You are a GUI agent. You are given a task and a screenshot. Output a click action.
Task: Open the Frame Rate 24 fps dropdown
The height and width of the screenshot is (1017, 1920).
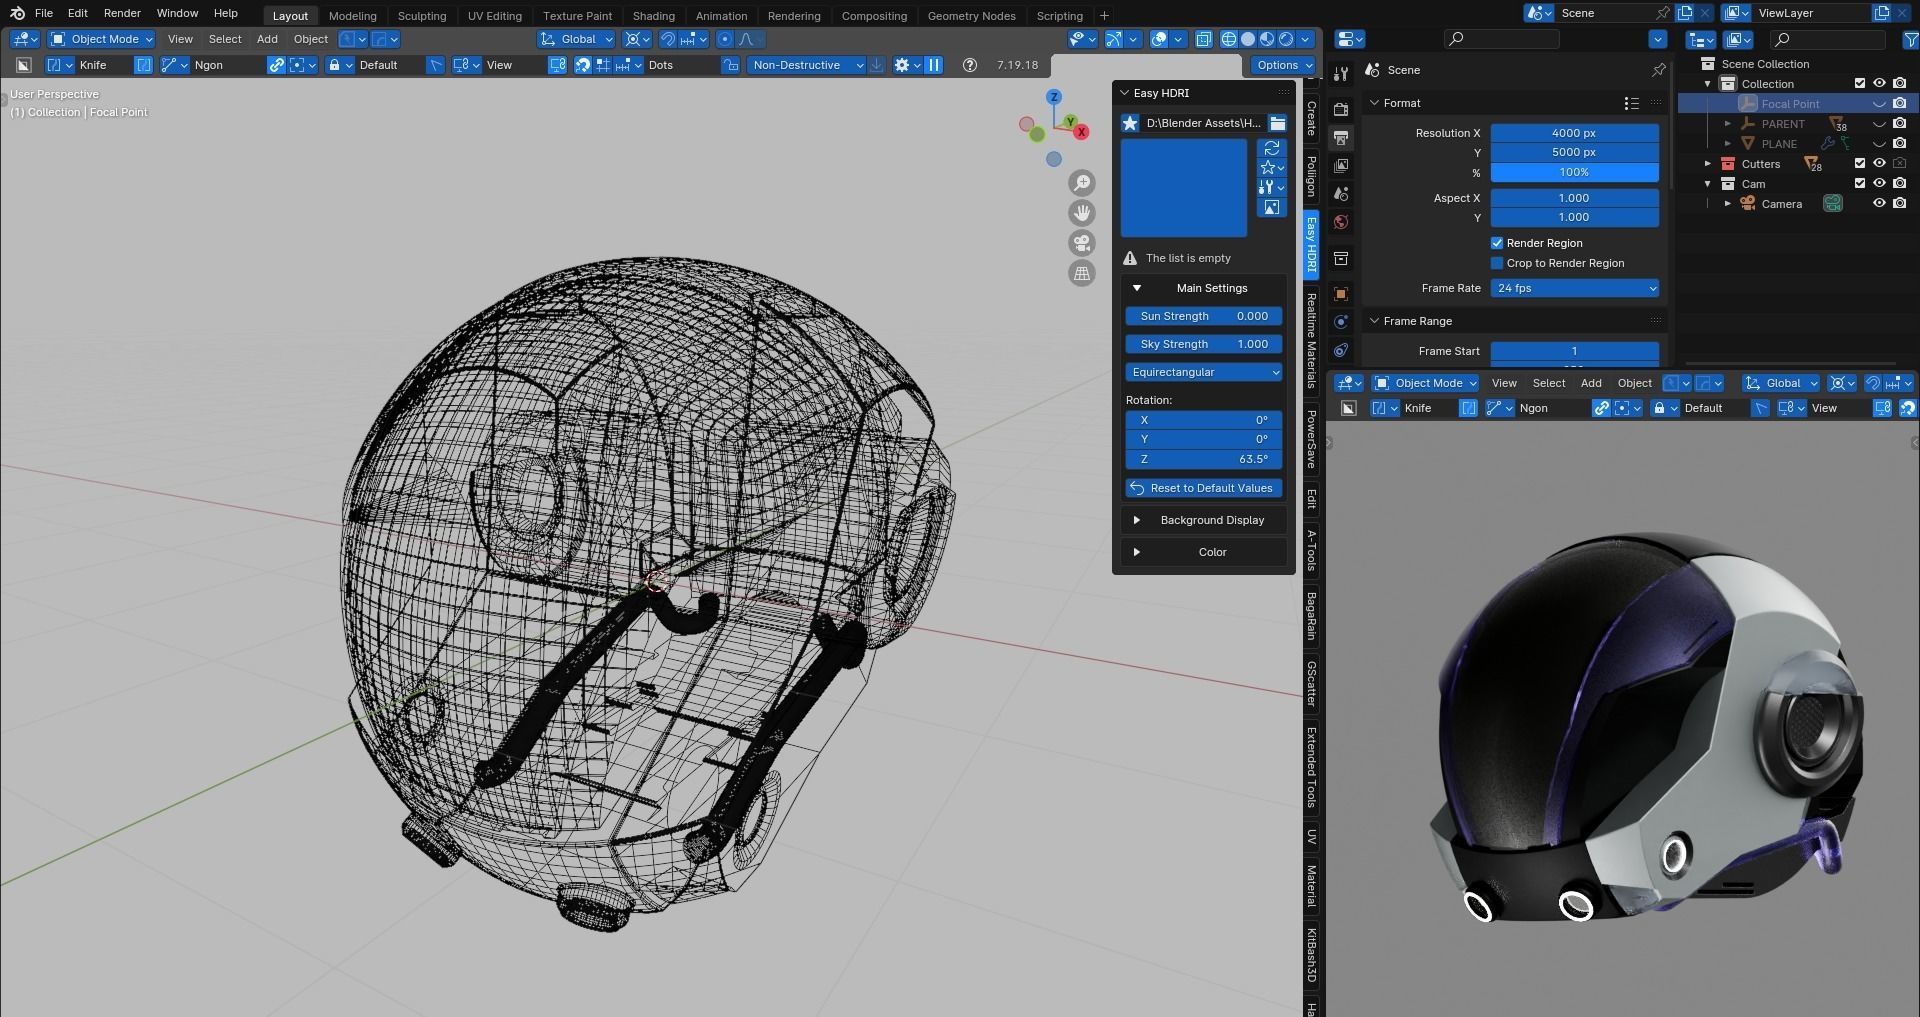point(1574,288)
